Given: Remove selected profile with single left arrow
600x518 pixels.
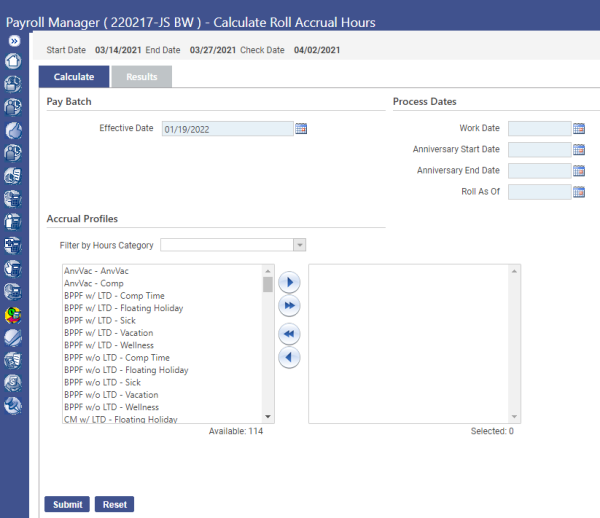Looking at the screenshot, I should click(x=289, y=357).
